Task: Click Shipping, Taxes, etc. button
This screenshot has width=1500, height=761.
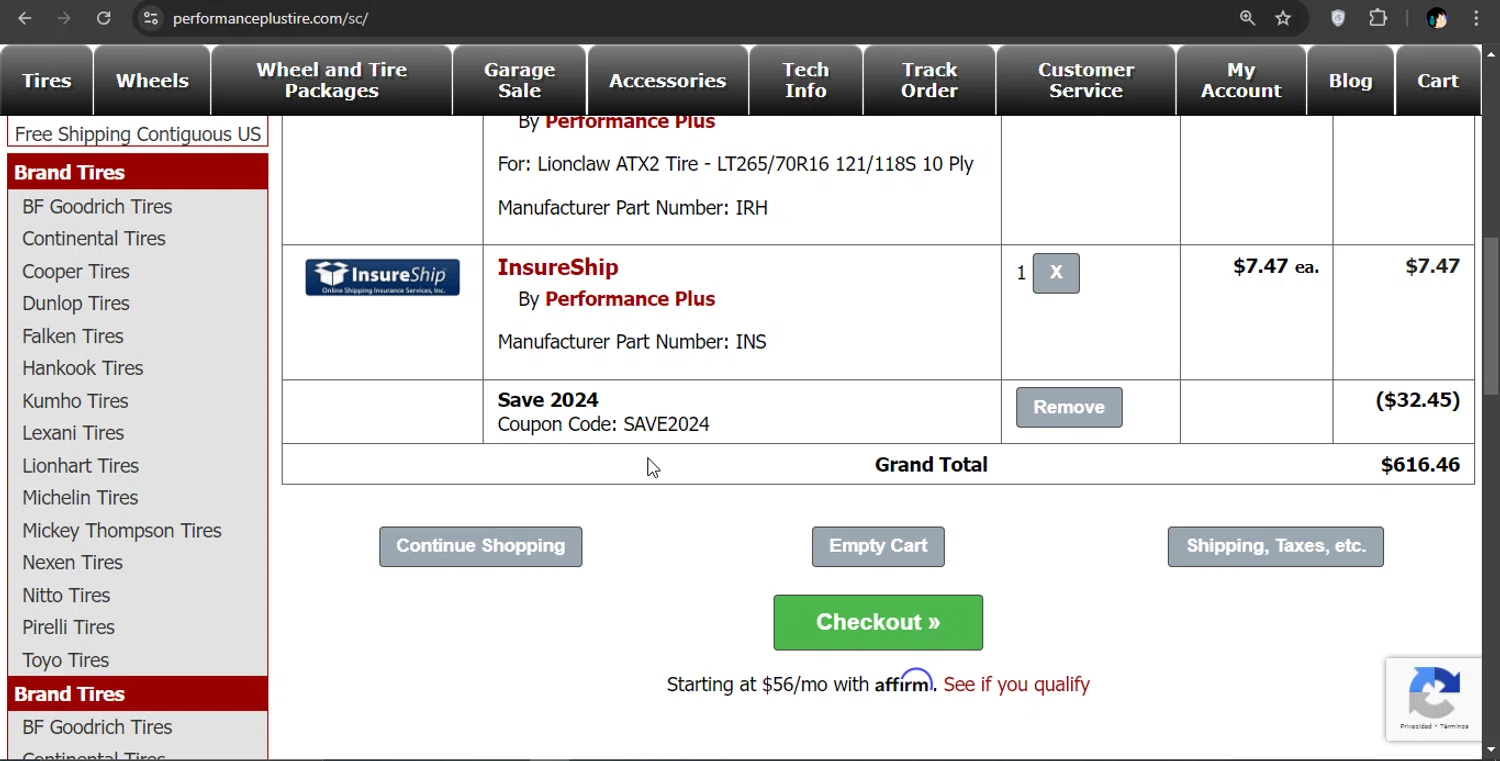Action: point(1276,546)
